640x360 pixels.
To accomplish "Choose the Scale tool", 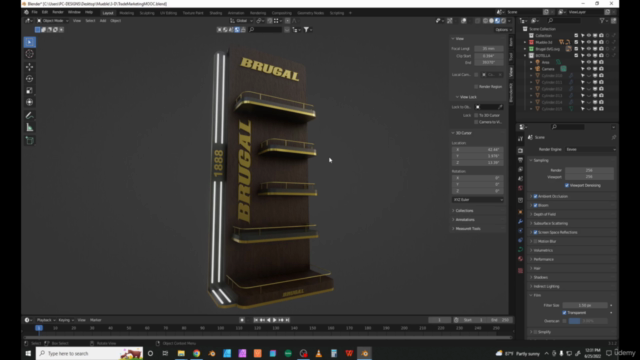I will [x=29, y=91].
